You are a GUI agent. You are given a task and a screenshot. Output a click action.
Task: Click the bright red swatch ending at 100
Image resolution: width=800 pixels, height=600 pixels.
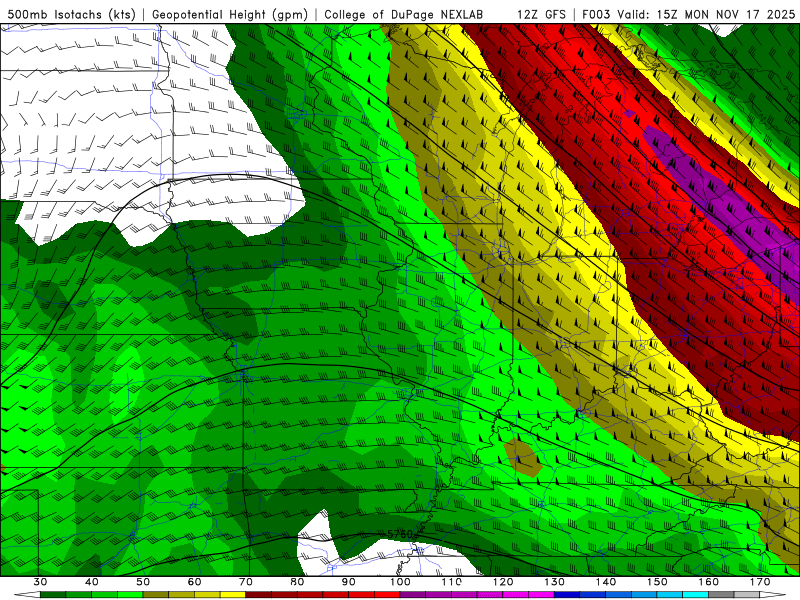click(x=387, y=595)
